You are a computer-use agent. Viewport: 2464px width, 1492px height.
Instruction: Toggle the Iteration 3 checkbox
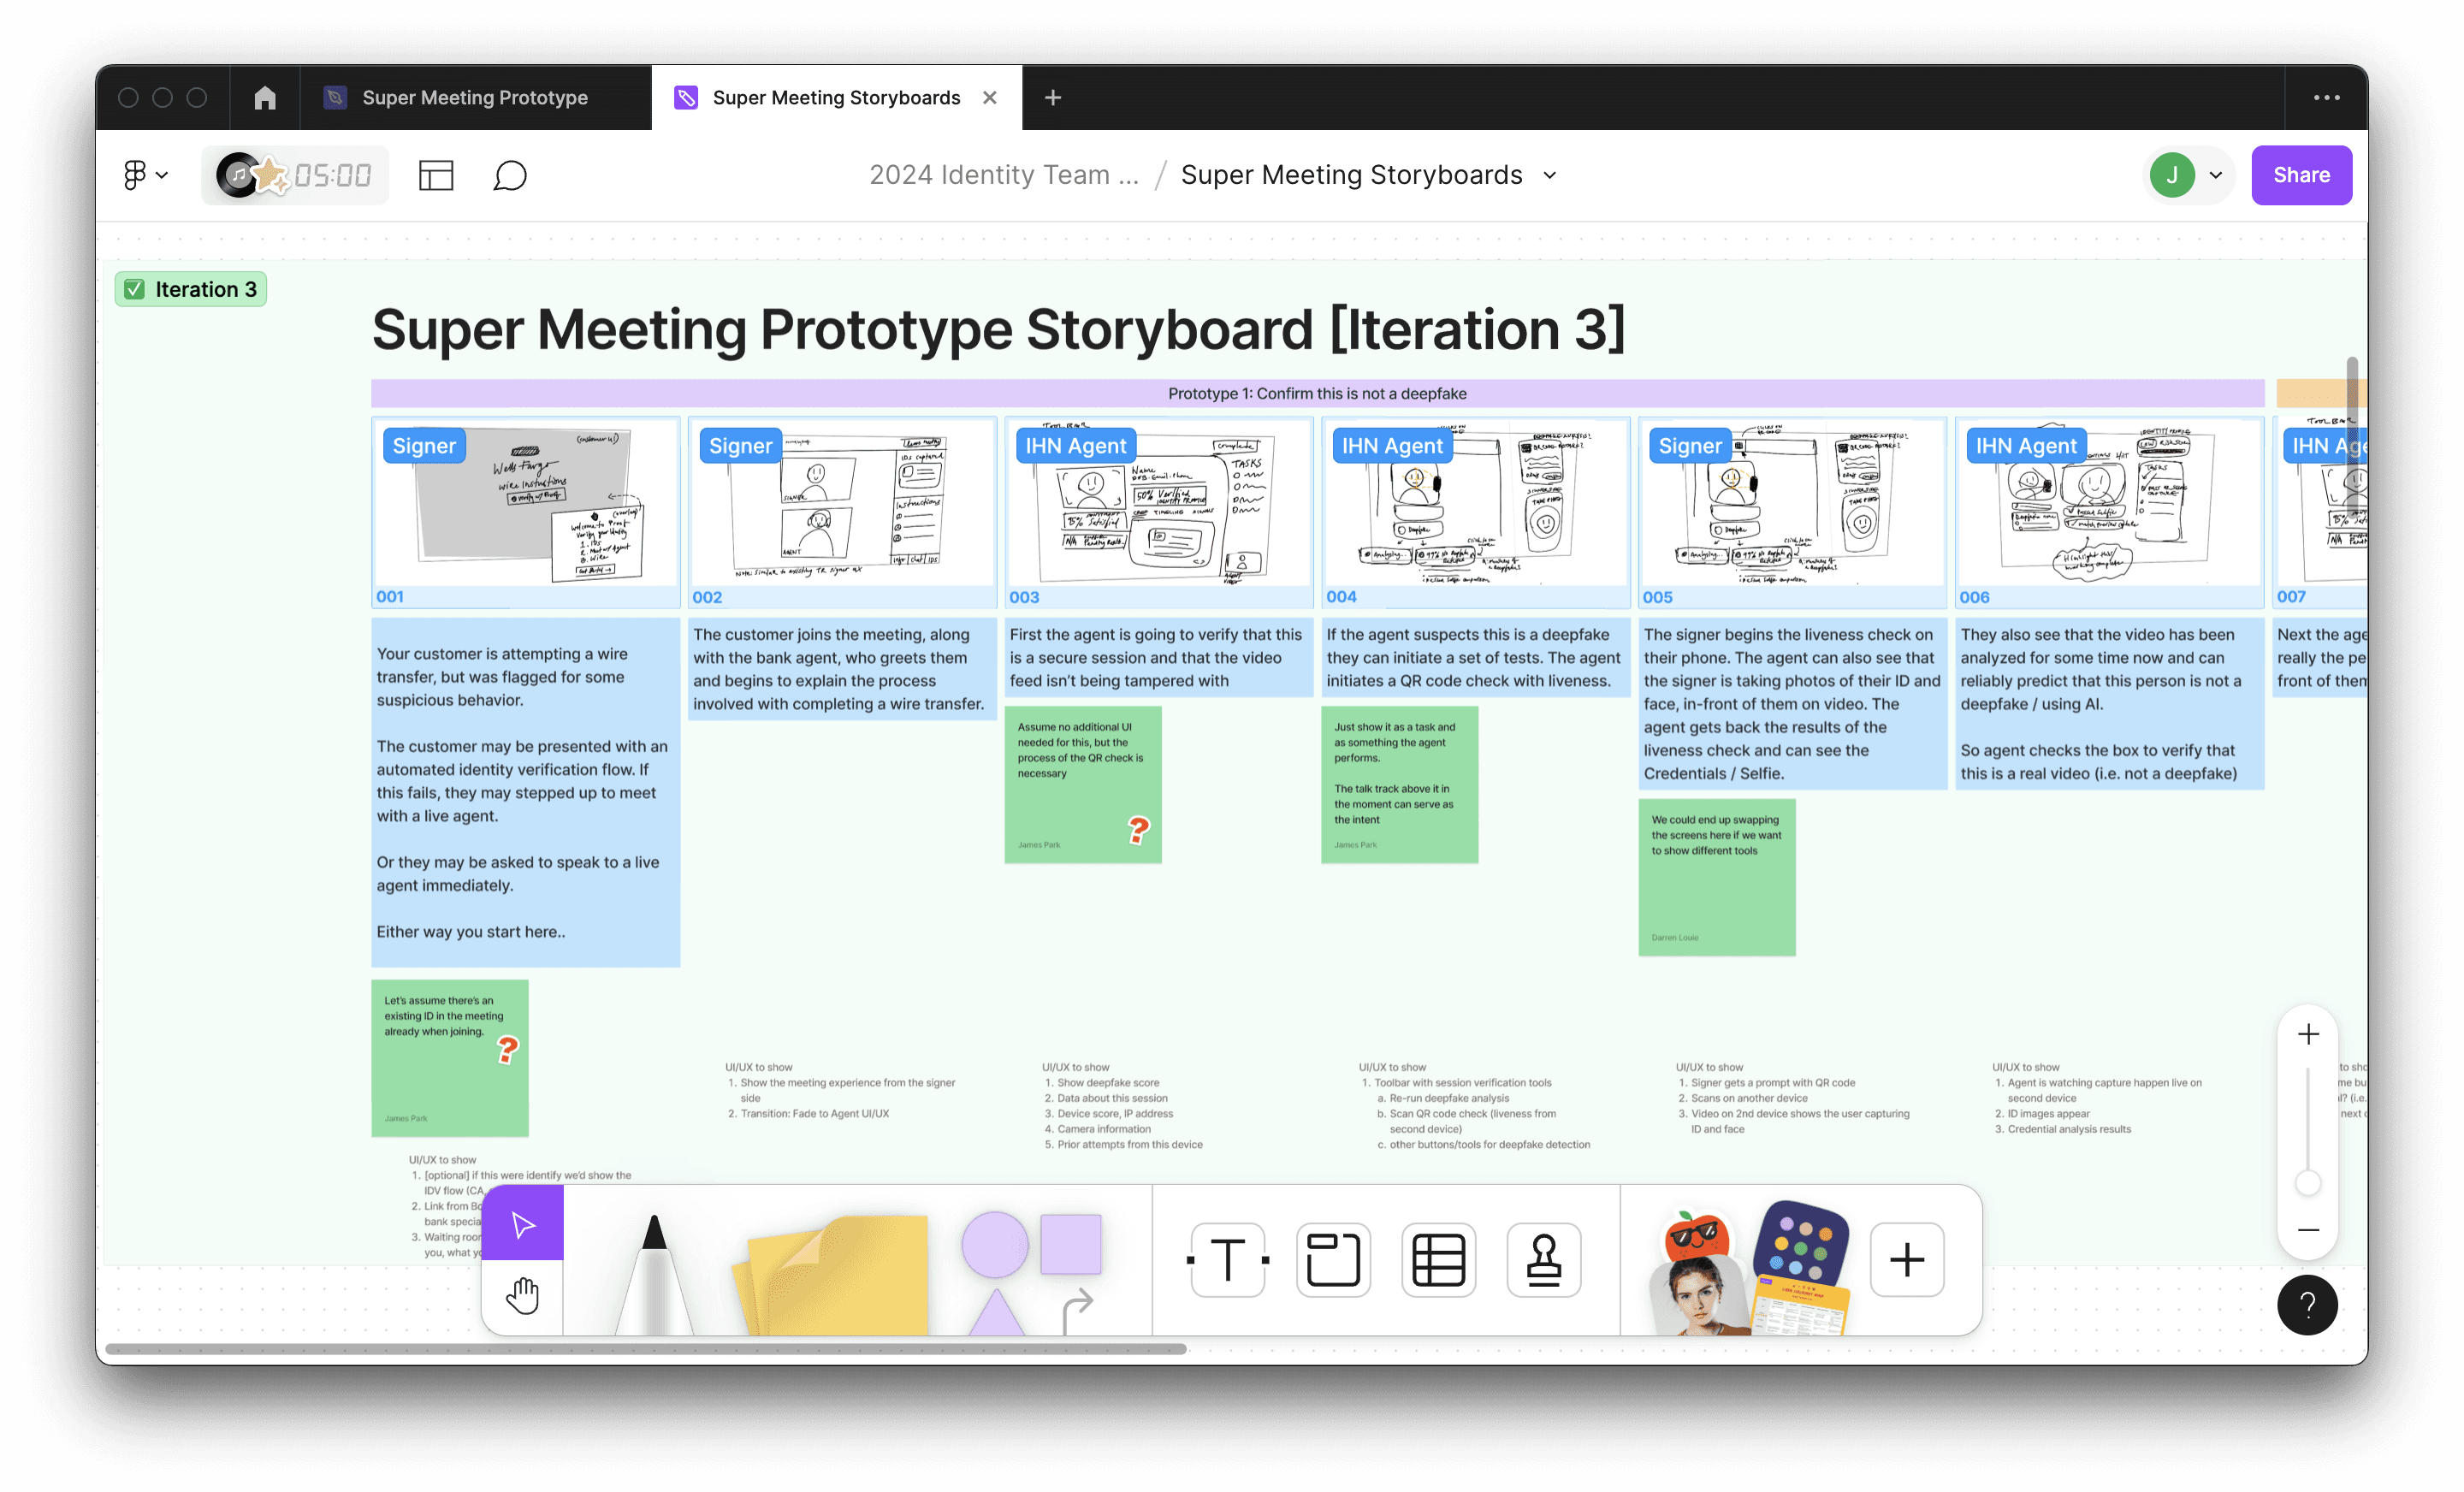click(x=134, y=289)
